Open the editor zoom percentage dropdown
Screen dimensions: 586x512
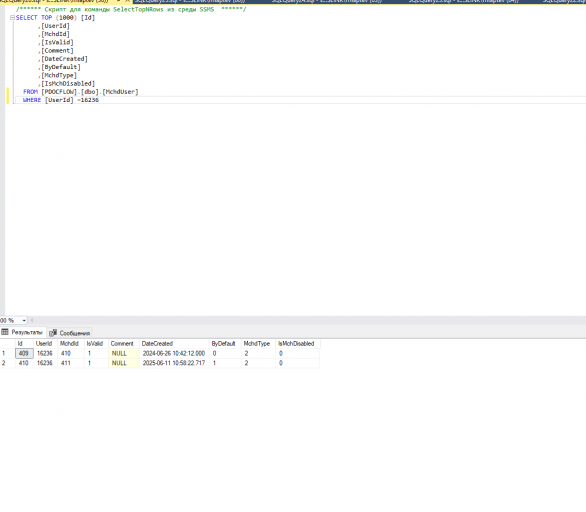pos(24,321)
